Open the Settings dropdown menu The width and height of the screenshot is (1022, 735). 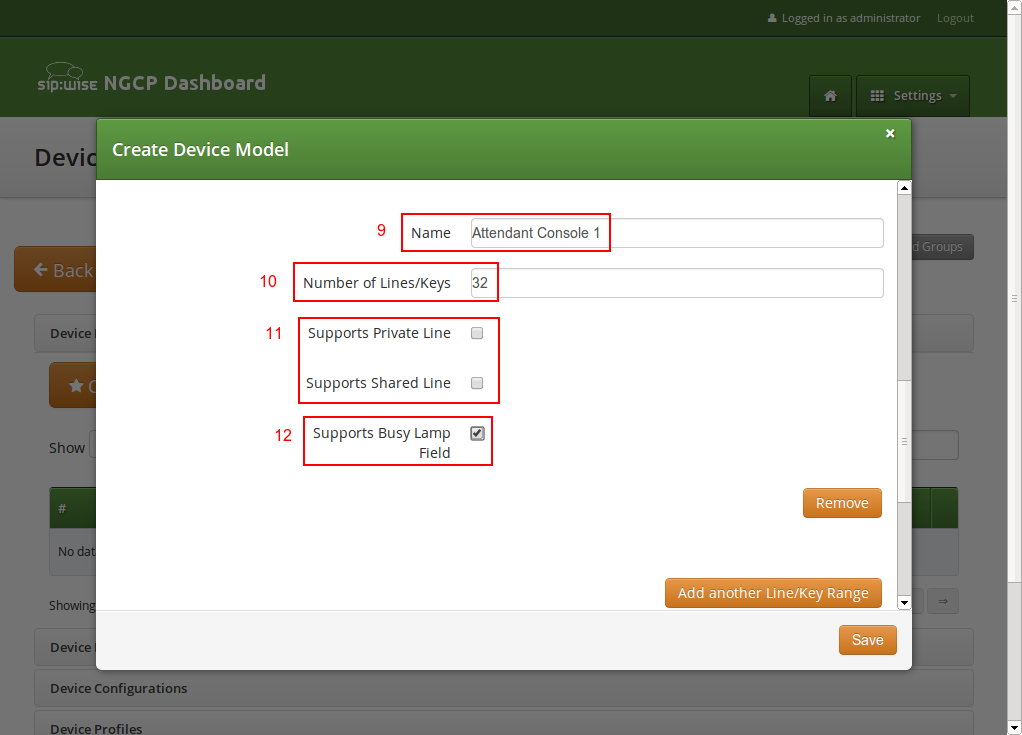pyautogui.click(x=913, y=96)
